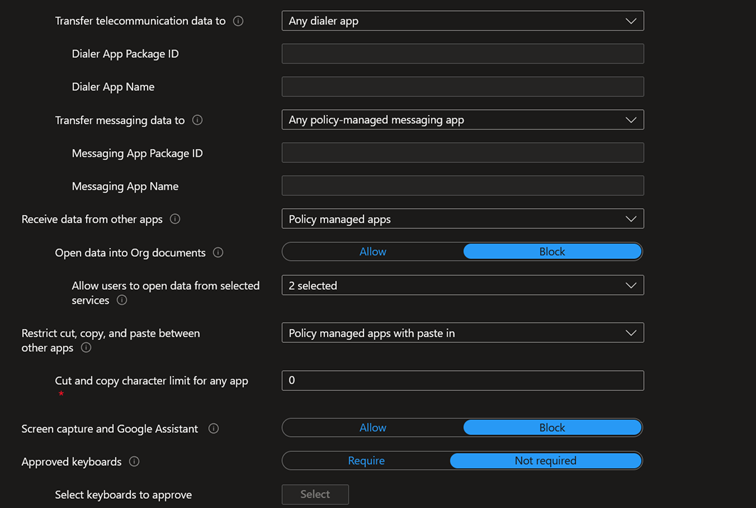Screen dimensions: 756x508
Task: Open the Policy managed apps dropdown
Action: click(462, 219)
